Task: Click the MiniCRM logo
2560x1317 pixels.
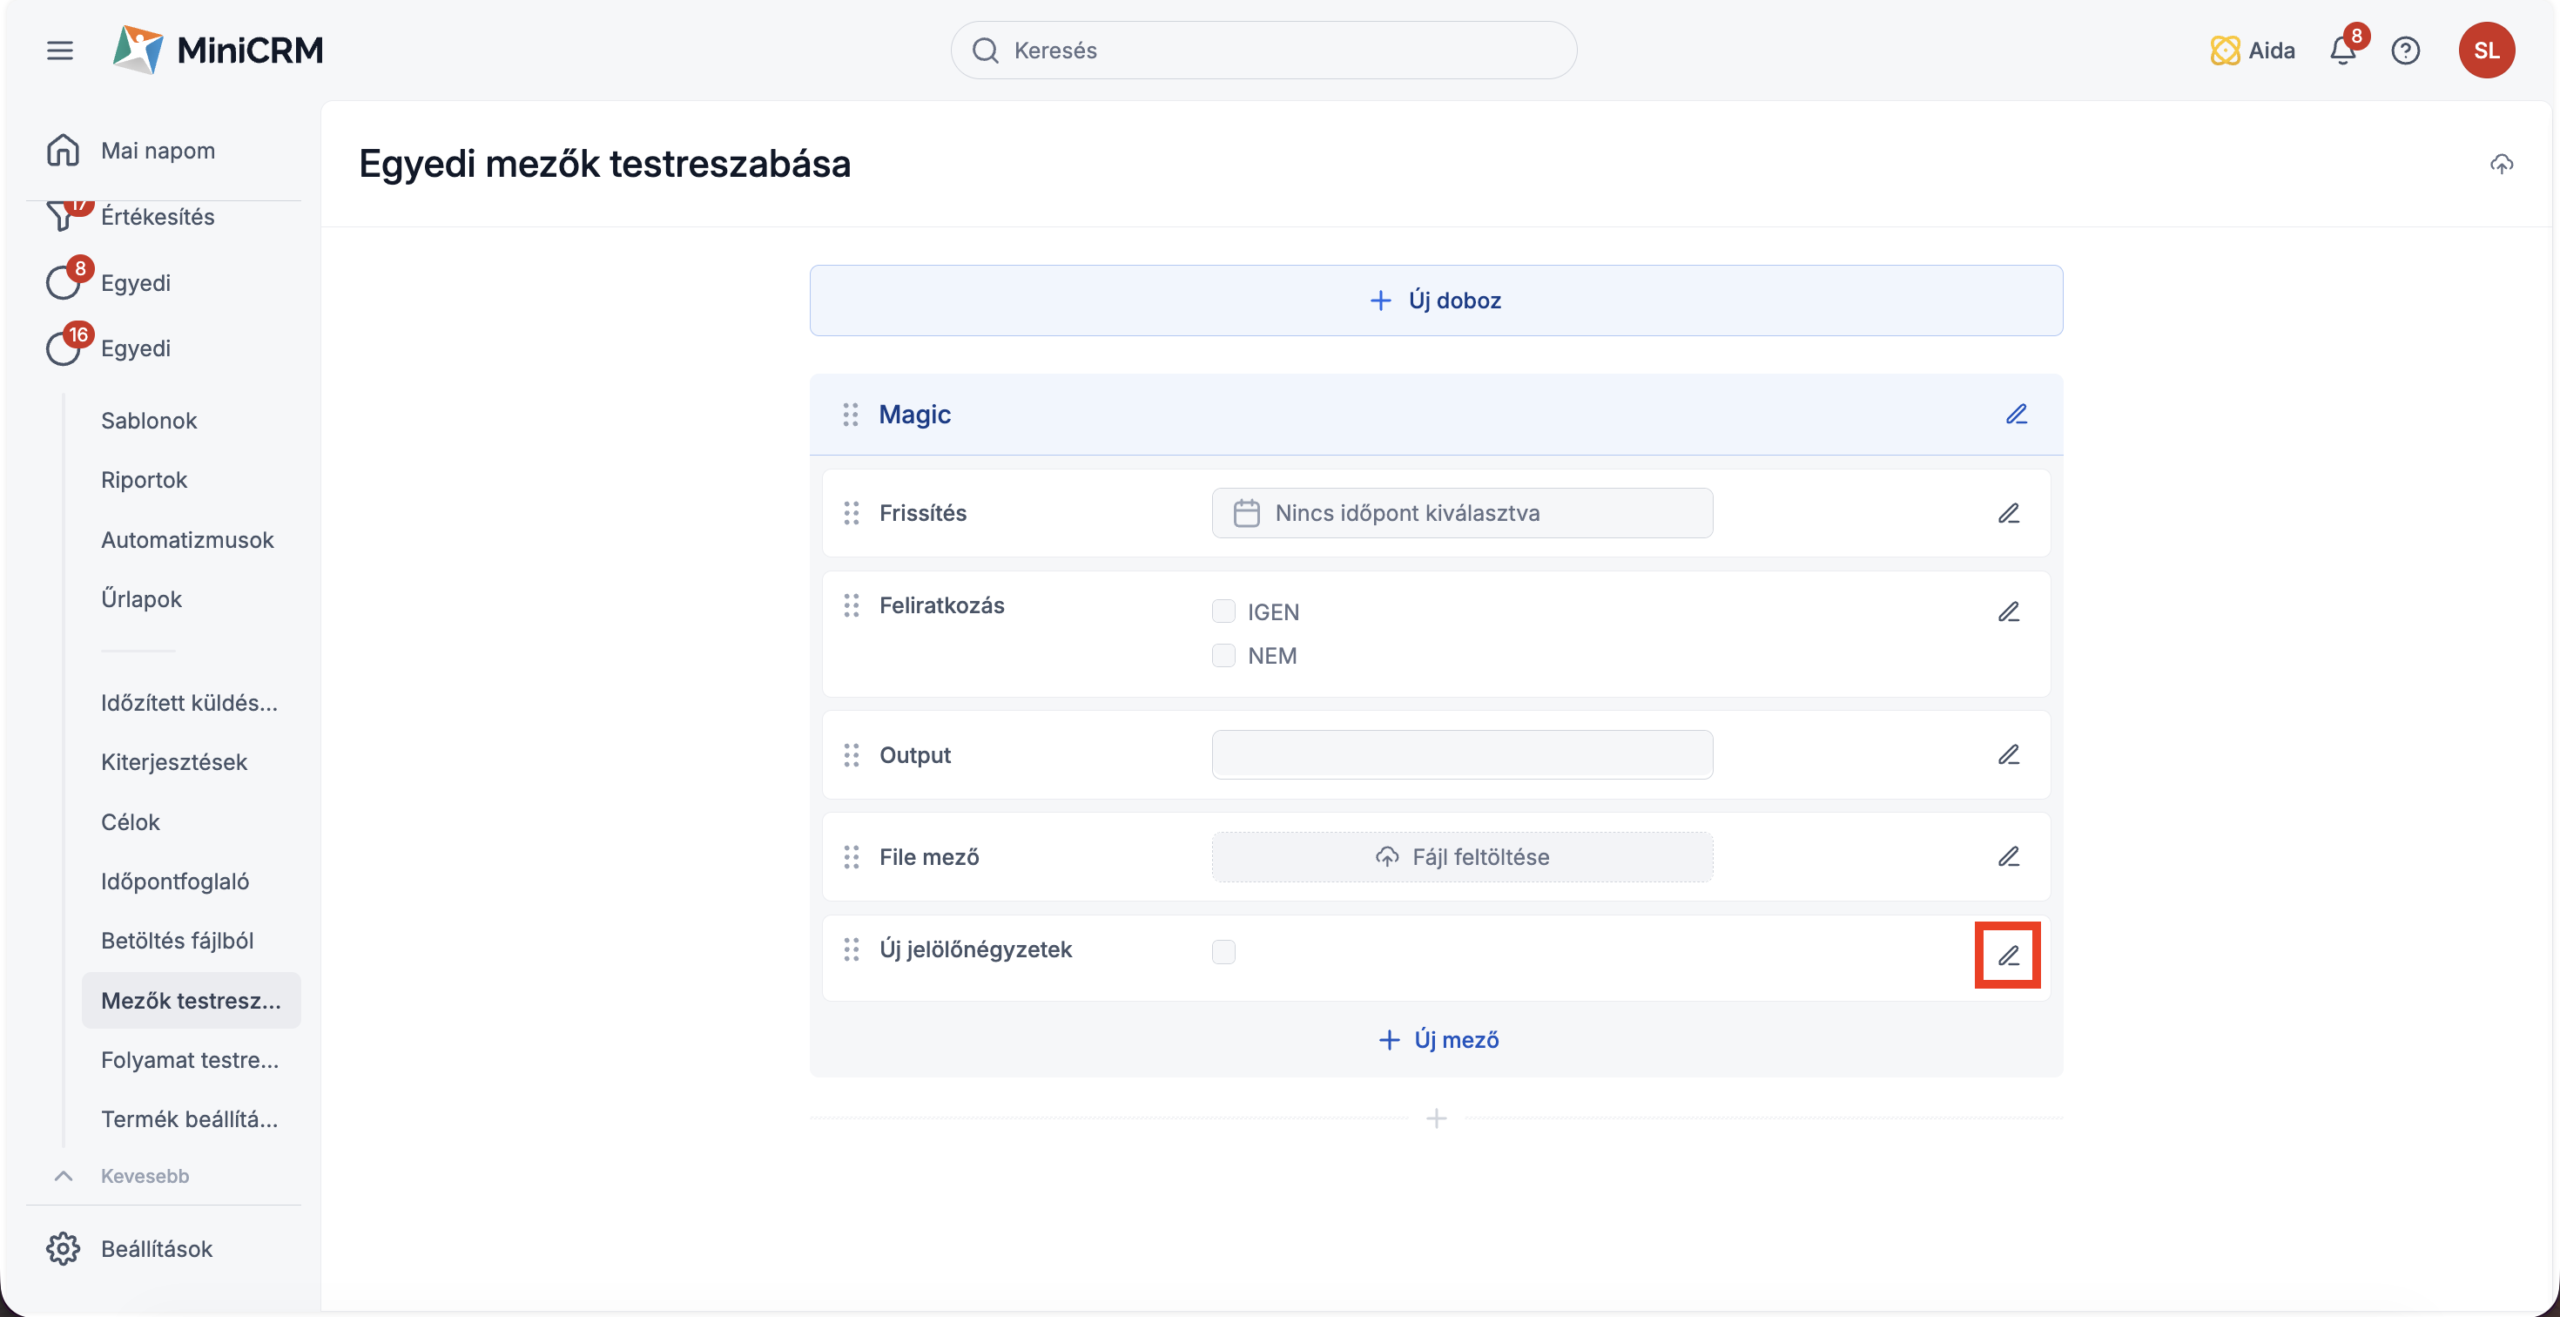Action: [218, 50]
